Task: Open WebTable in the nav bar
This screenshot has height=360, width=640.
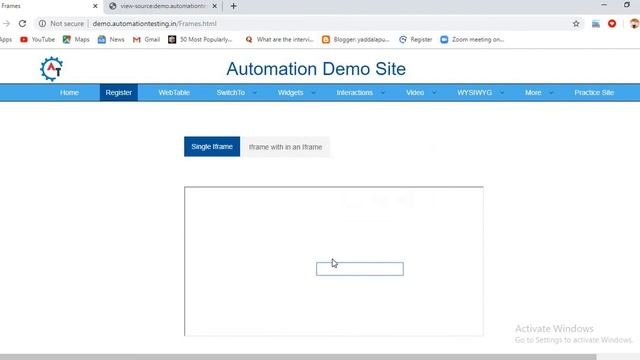Action: (174, 93)
